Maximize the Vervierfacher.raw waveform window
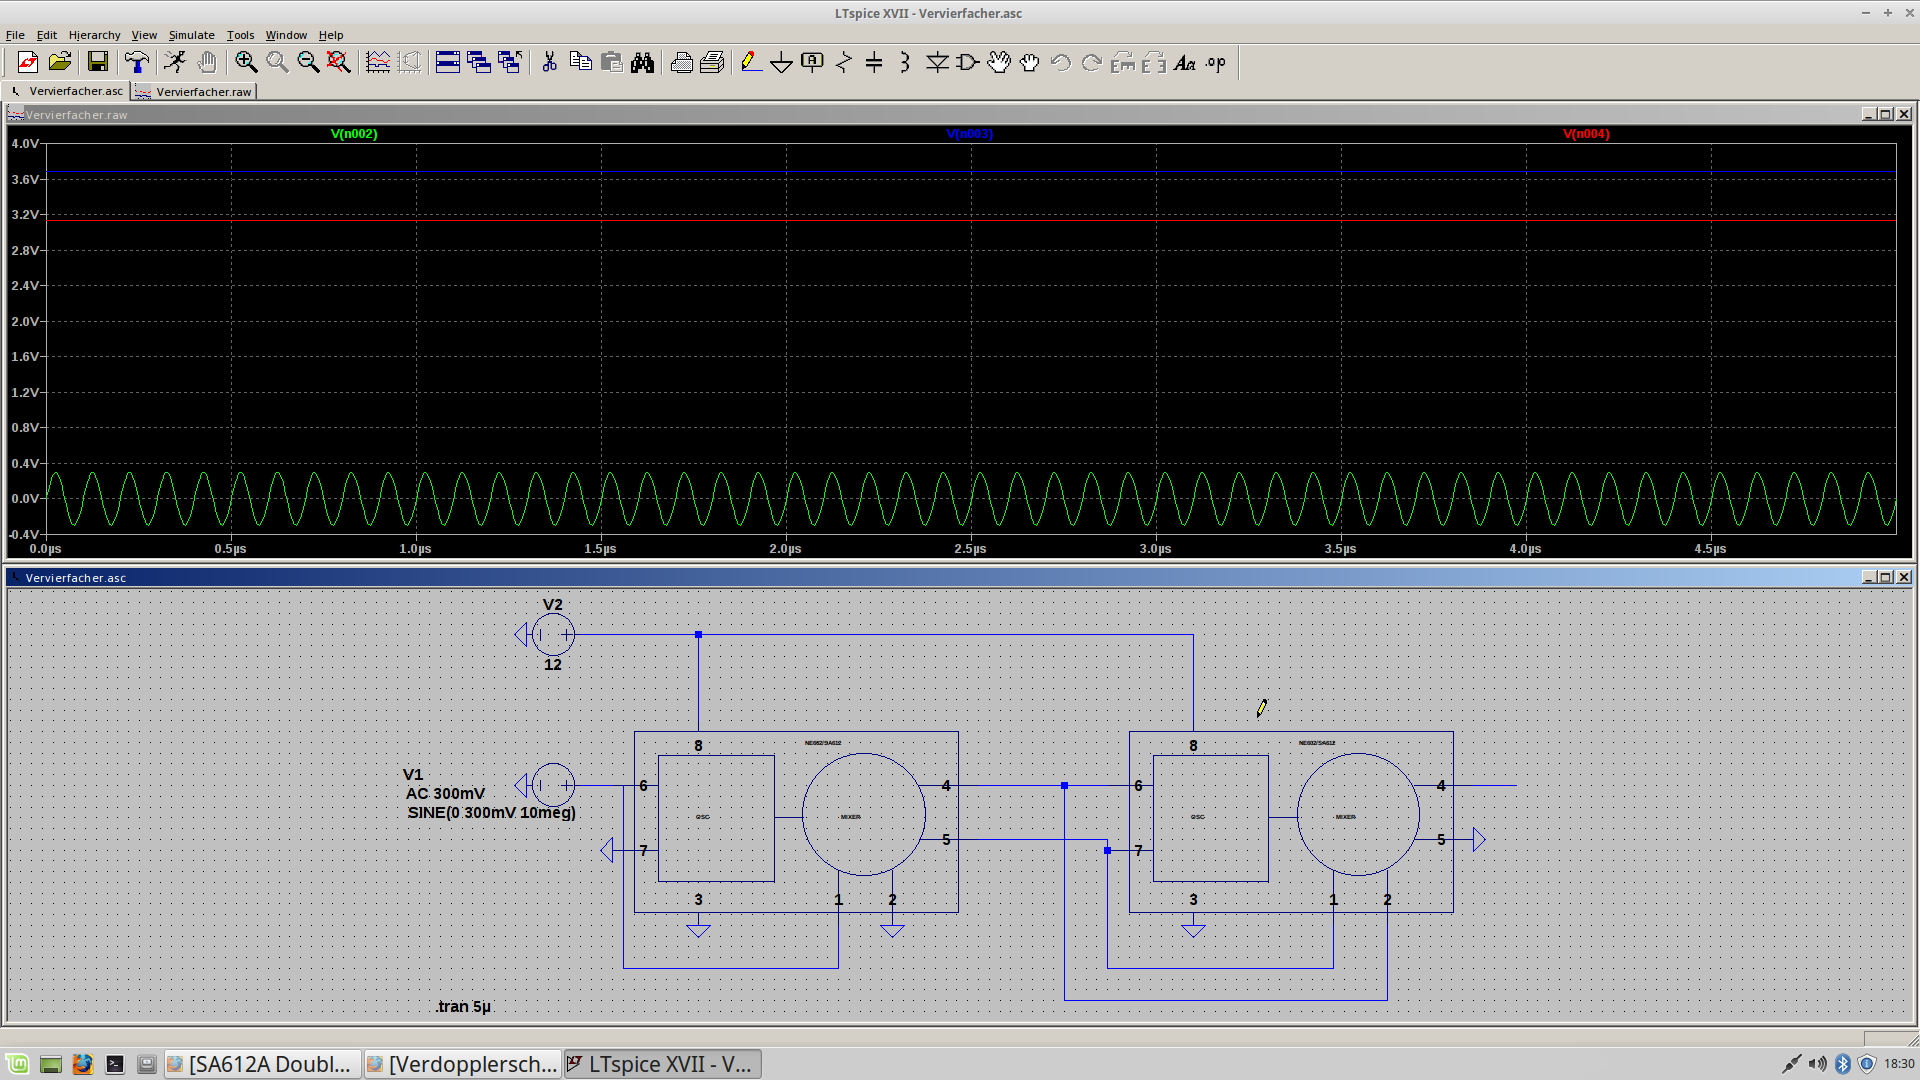This screenshot has width=1920, height=1080. (x=1885, y=114)
